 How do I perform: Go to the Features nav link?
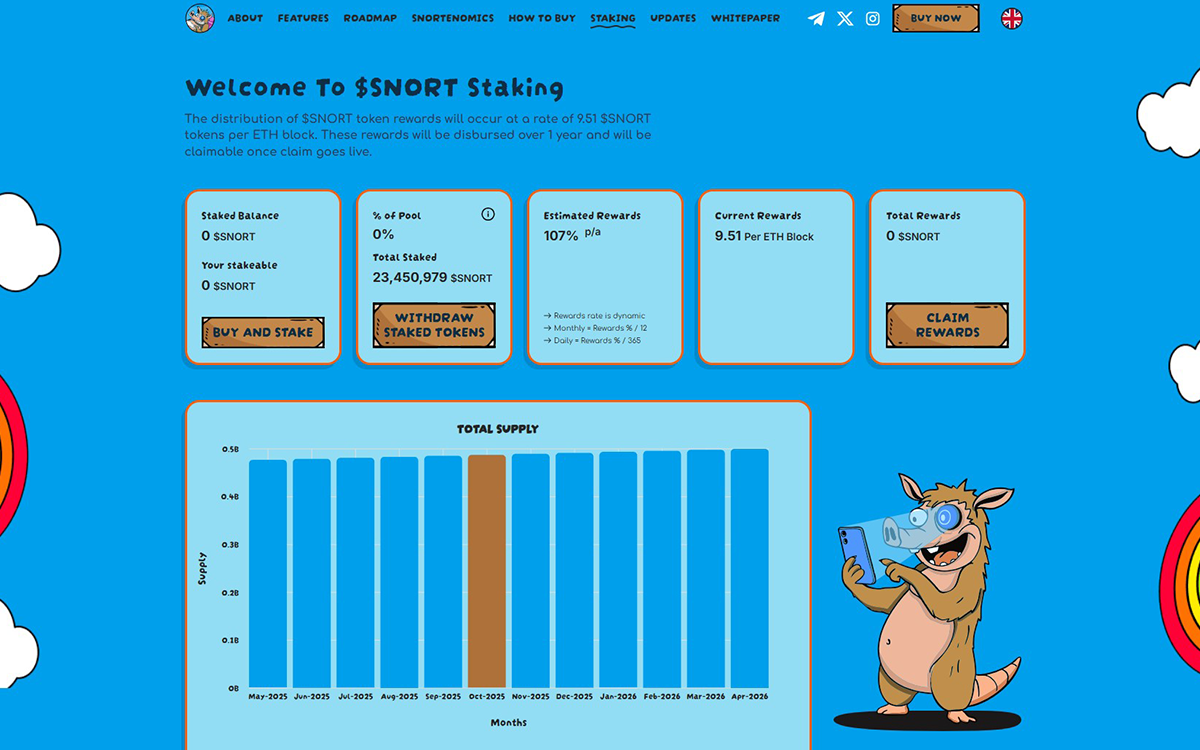(303, 18)
